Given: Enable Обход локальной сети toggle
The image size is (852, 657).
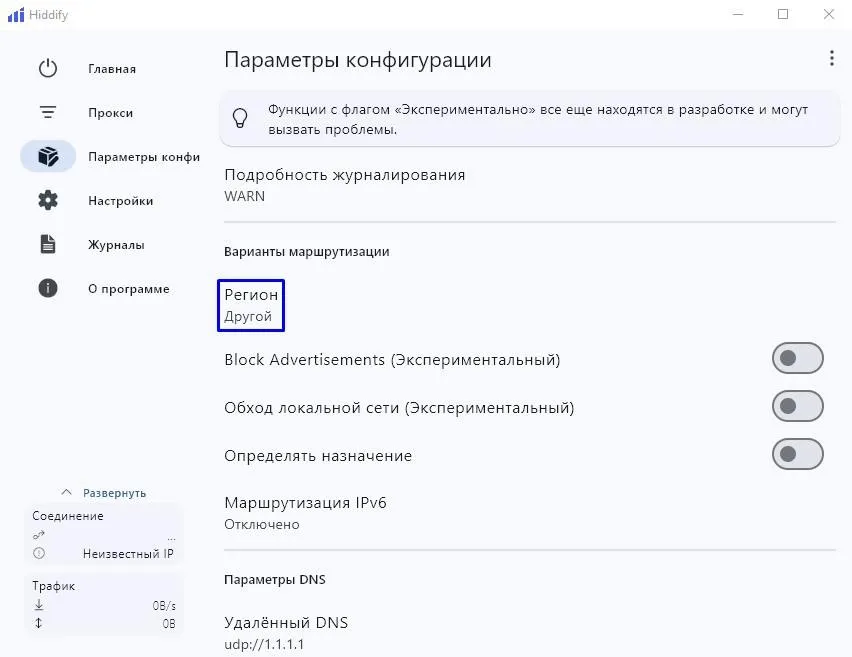Looking at the screenshot, I should 797,406.
